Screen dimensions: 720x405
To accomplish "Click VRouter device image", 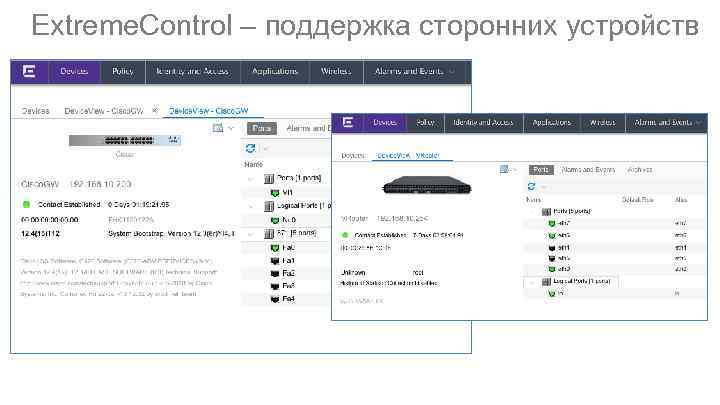I will [427, 185].
